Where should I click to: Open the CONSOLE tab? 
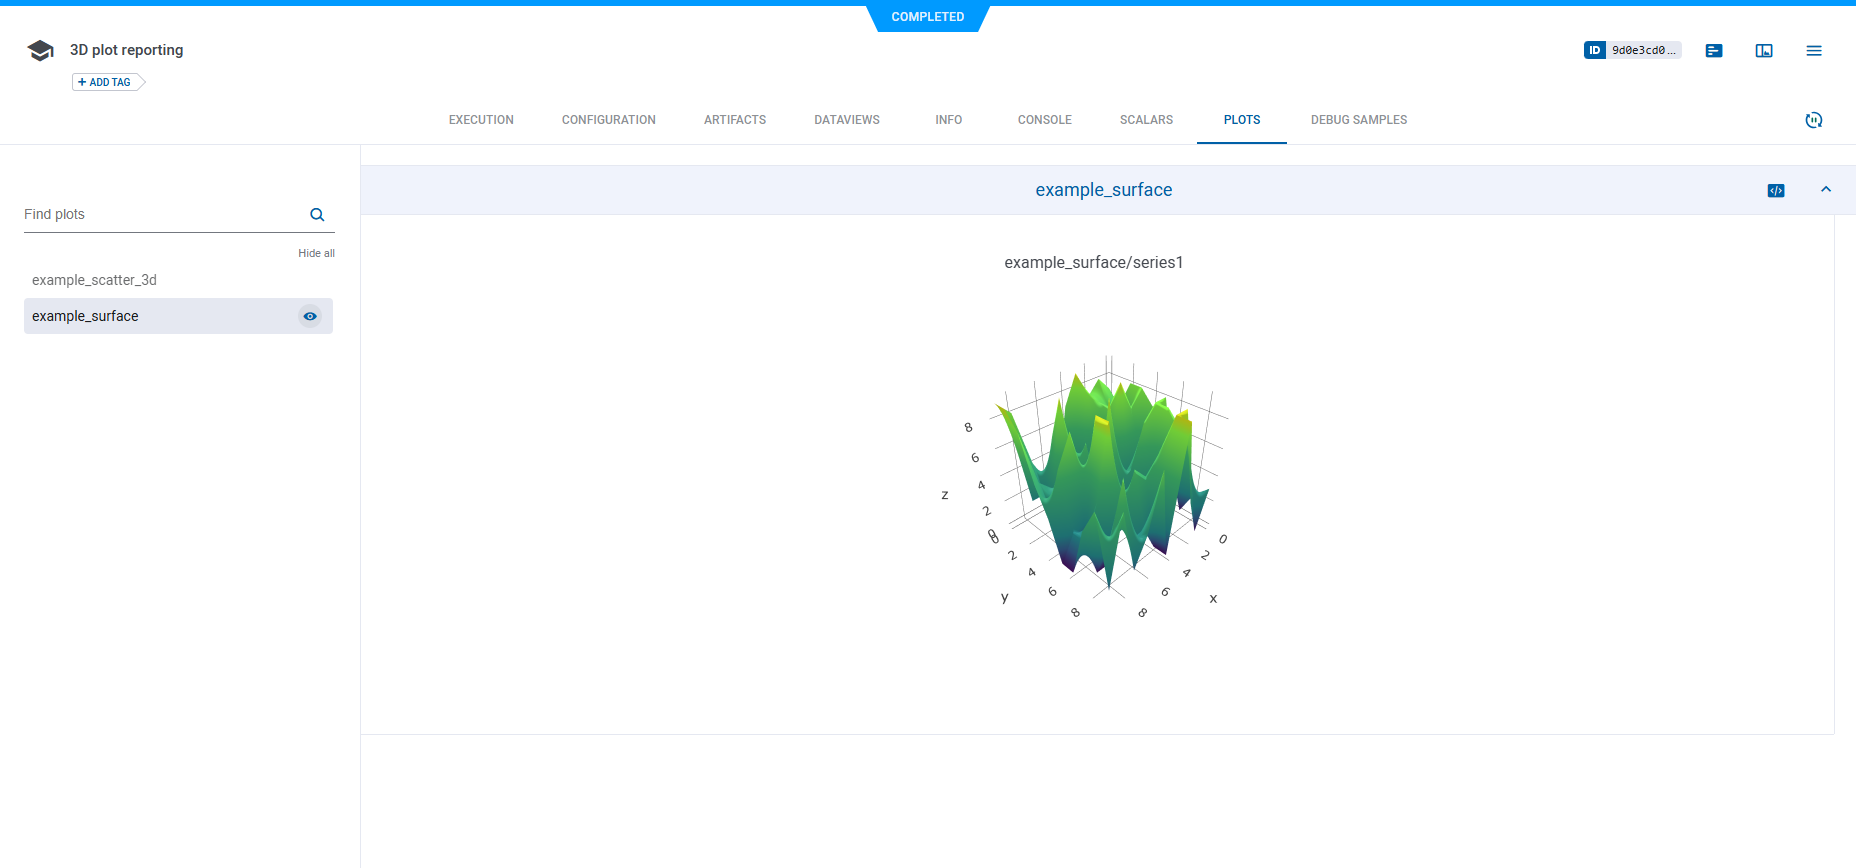pos(1044,120)
